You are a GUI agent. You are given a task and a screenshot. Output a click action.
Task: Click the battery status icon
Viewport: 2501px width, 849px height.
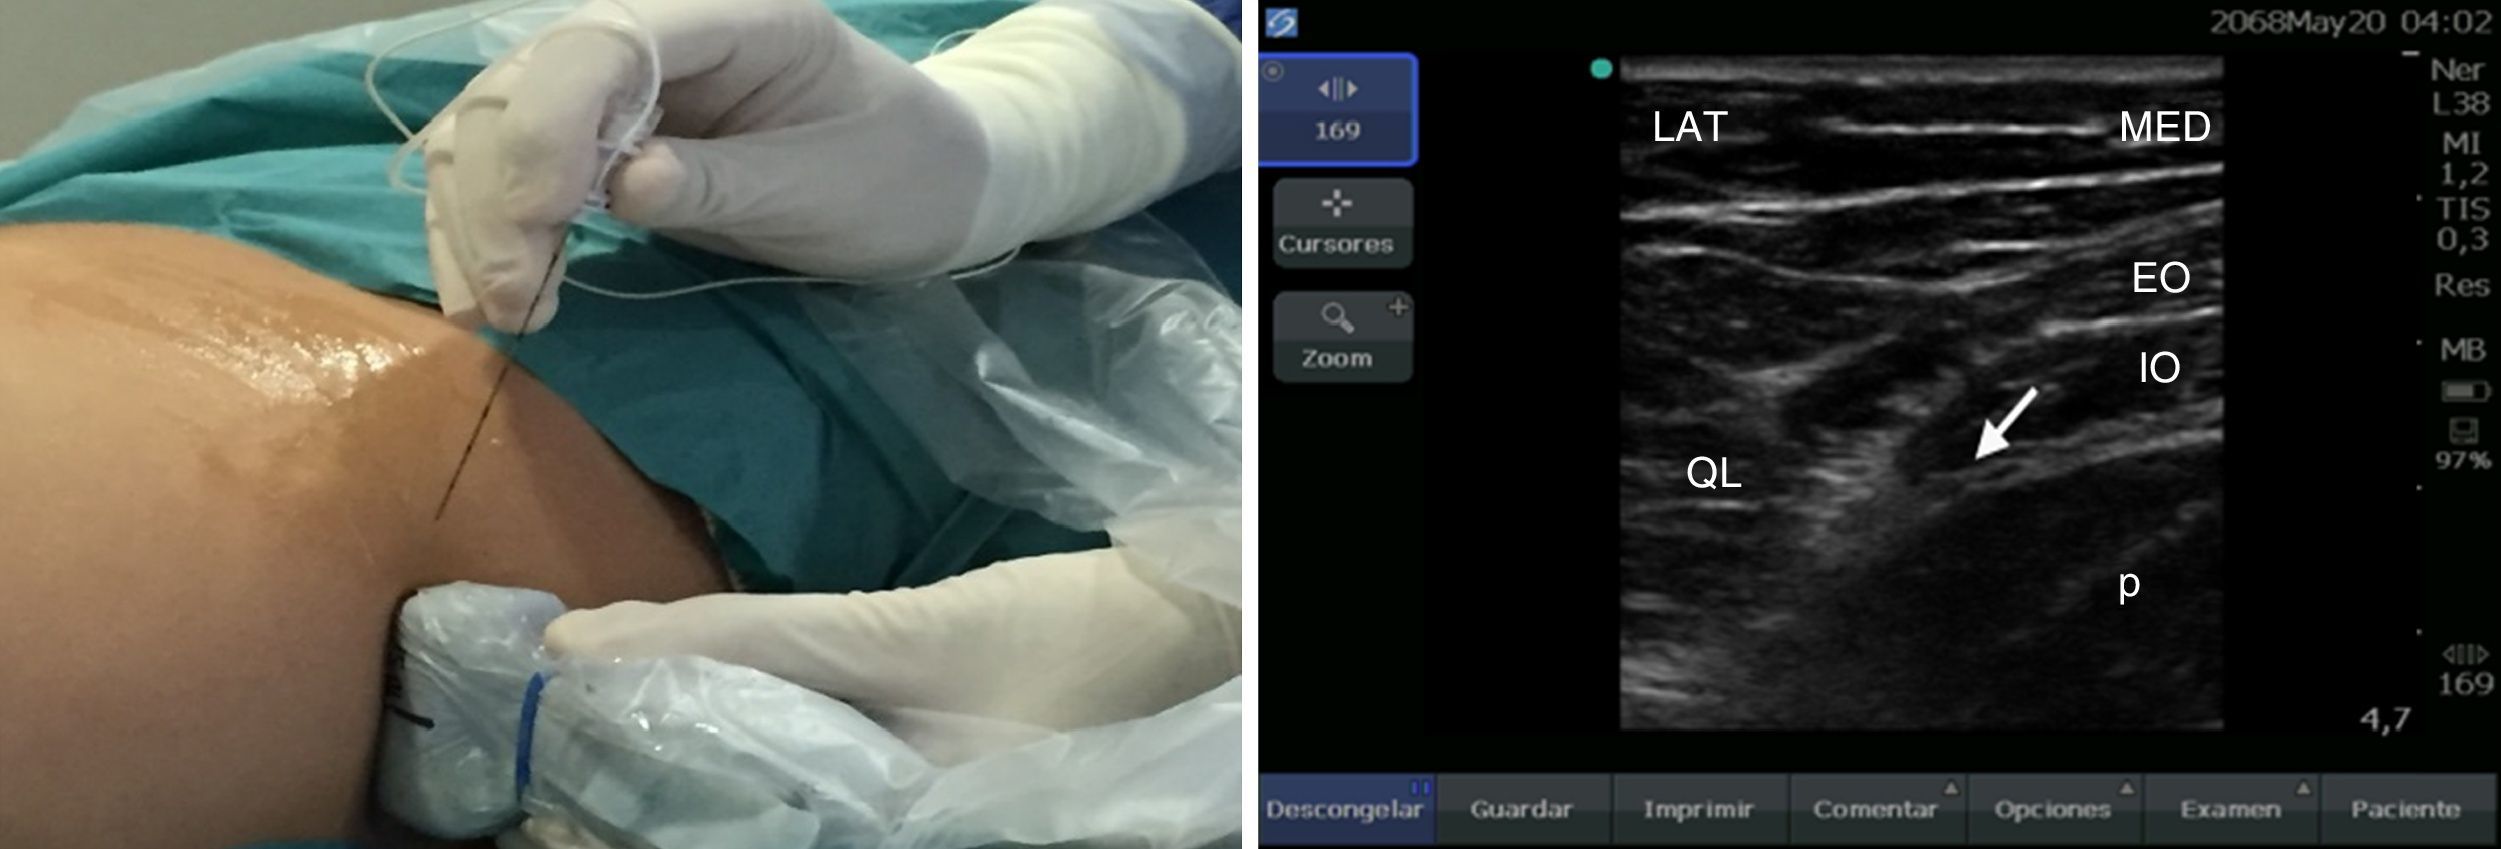coord(2465,391)
